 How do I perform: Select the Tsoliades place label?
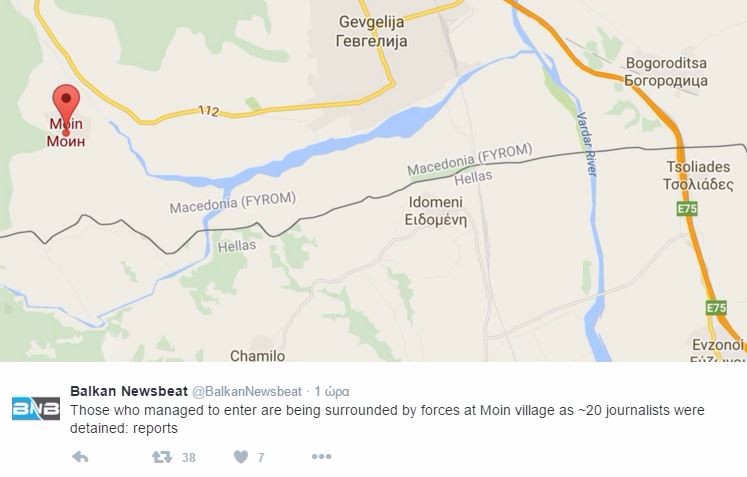pyautogui.click(x=698, y=175)
